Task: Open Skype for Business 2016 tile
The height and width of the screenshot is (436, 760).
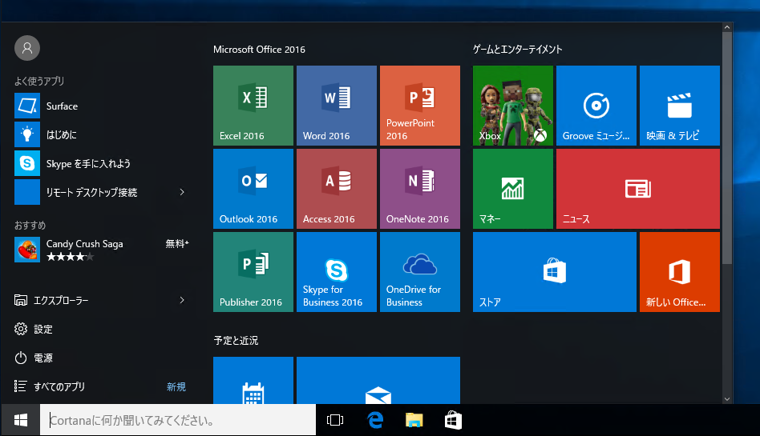Action: point(336,272)
